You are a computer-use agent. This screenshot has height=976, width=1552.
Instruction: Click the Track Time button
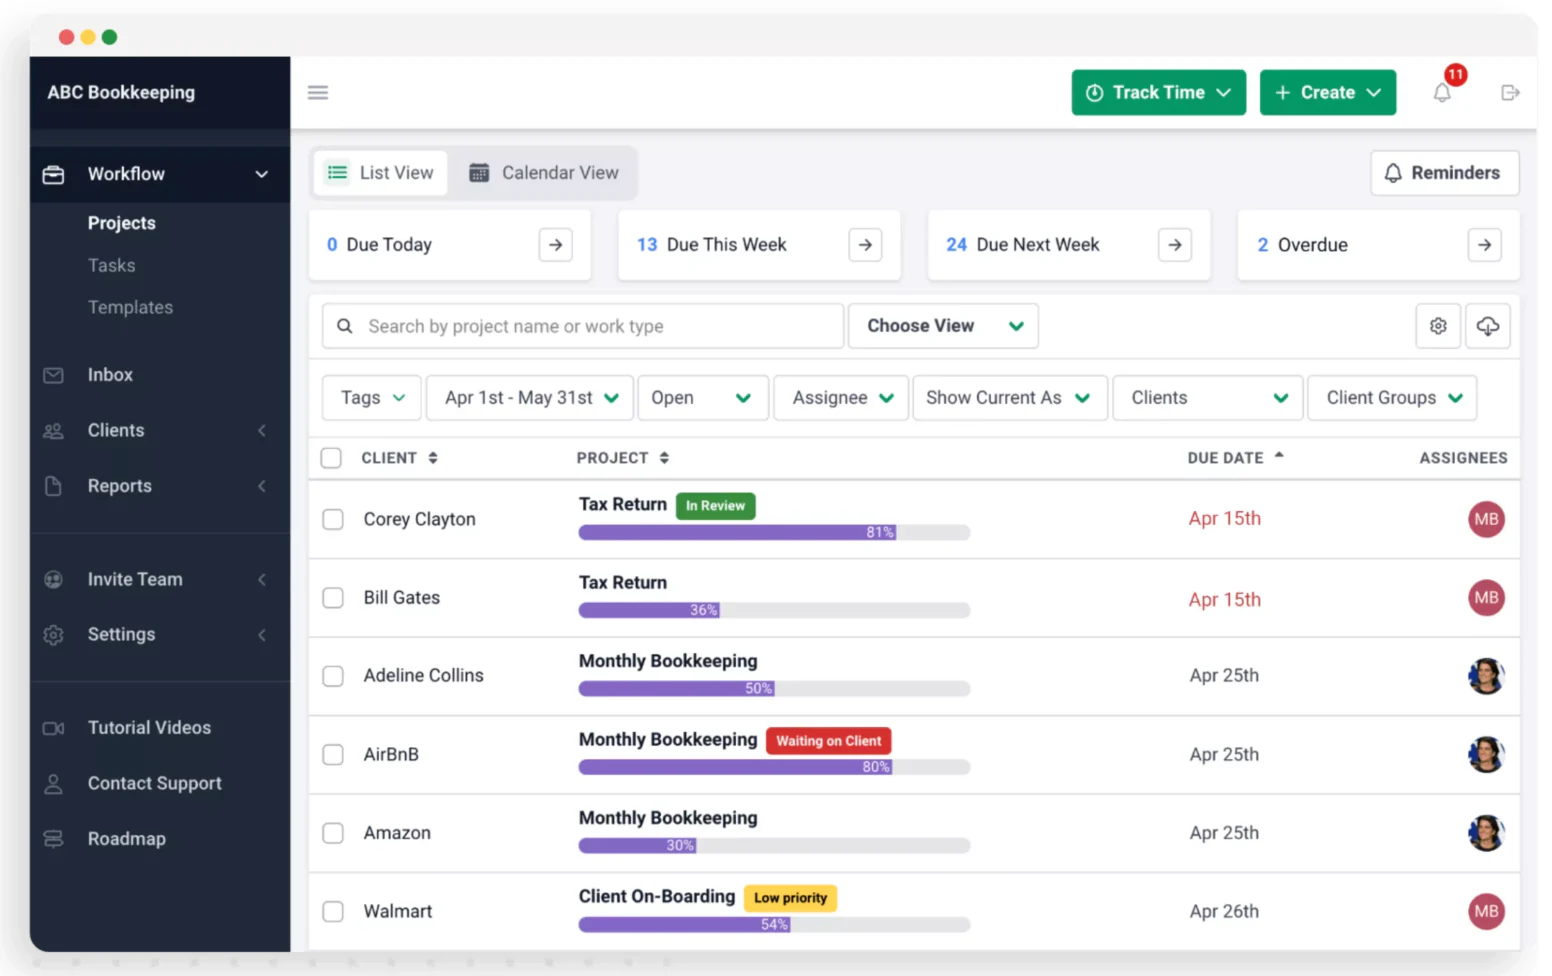click(1159, 93)
